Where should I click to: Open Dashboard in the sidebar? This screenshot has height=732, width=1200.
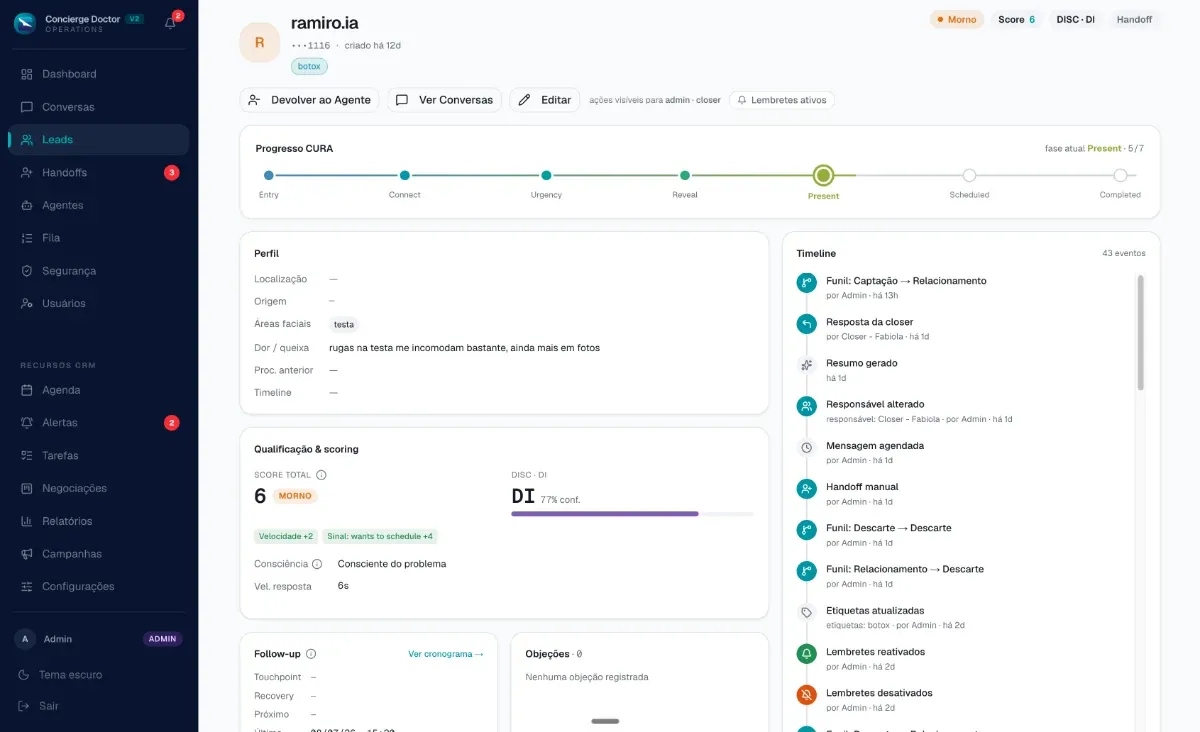tap(98, 74)
